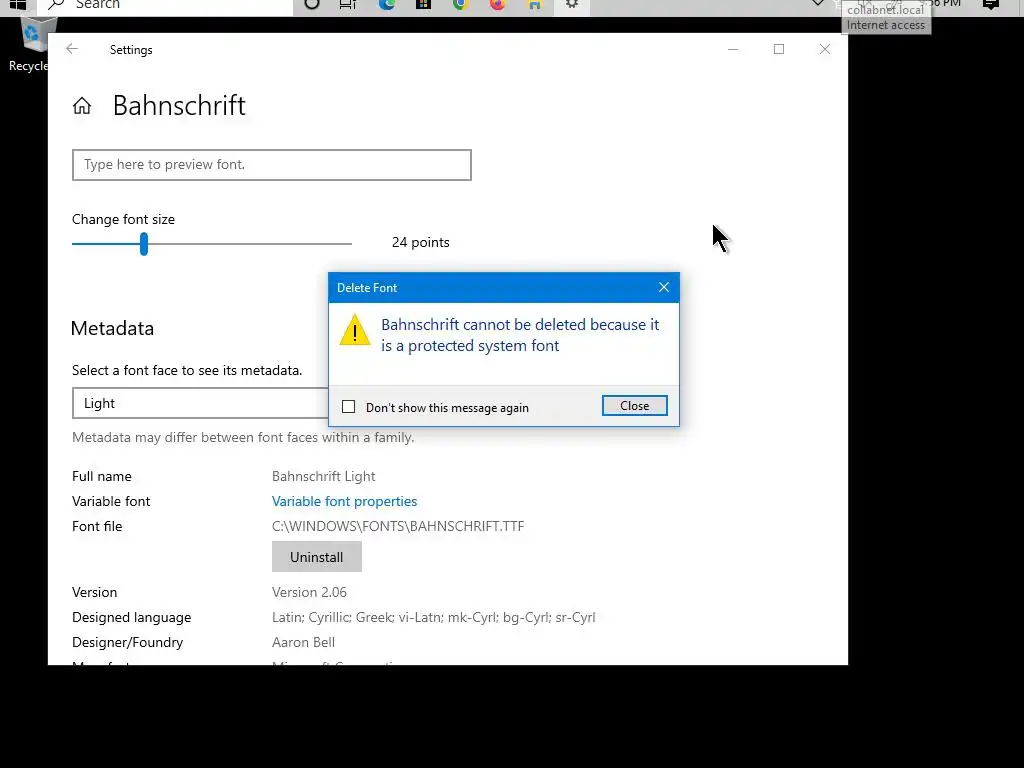Click the 'Aaron Bell' designer value

[x=303, y=642]
